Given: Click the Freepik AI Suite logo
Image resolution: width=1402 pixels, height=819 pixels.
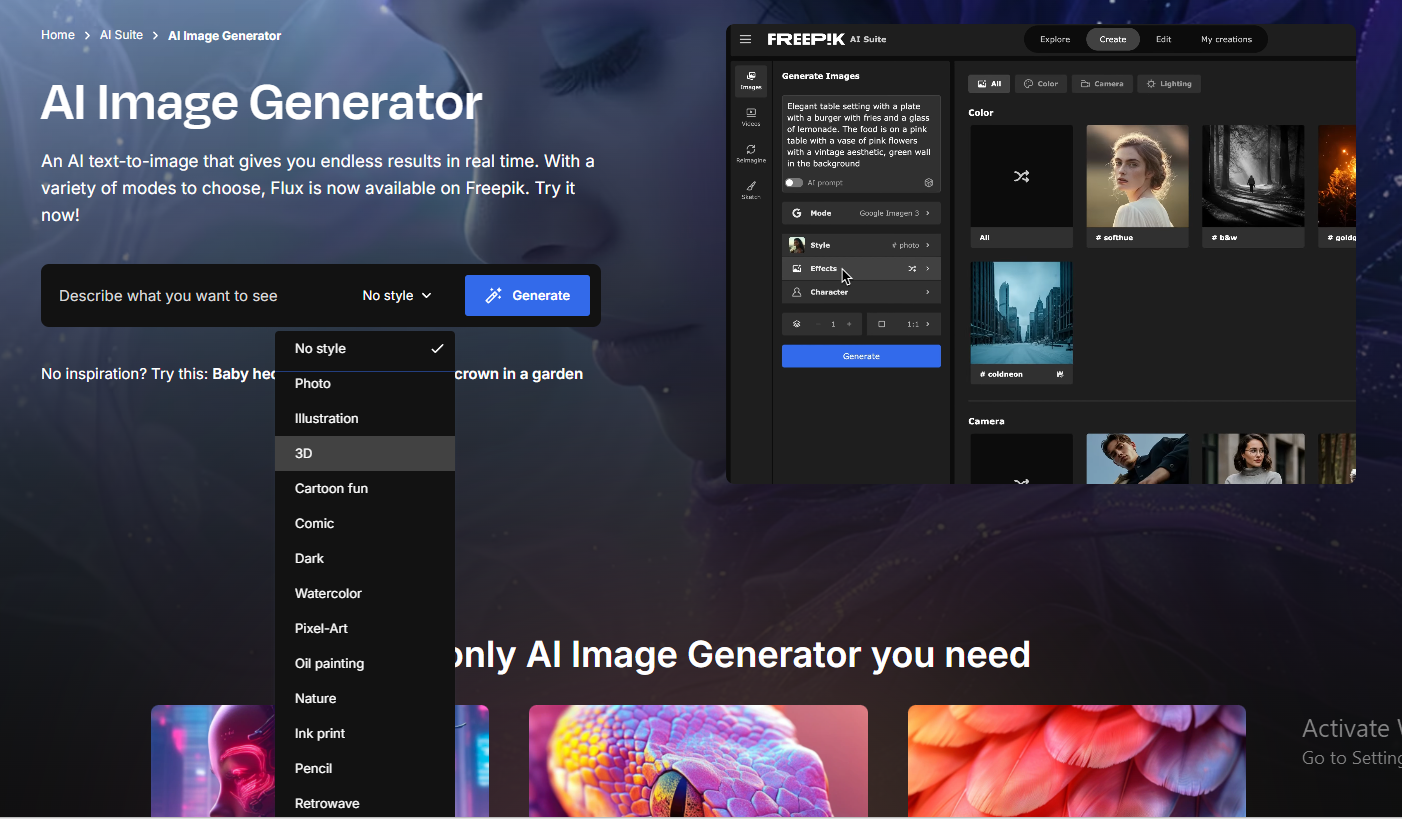Looking at the screenshot, I should (x=826, y=39).
